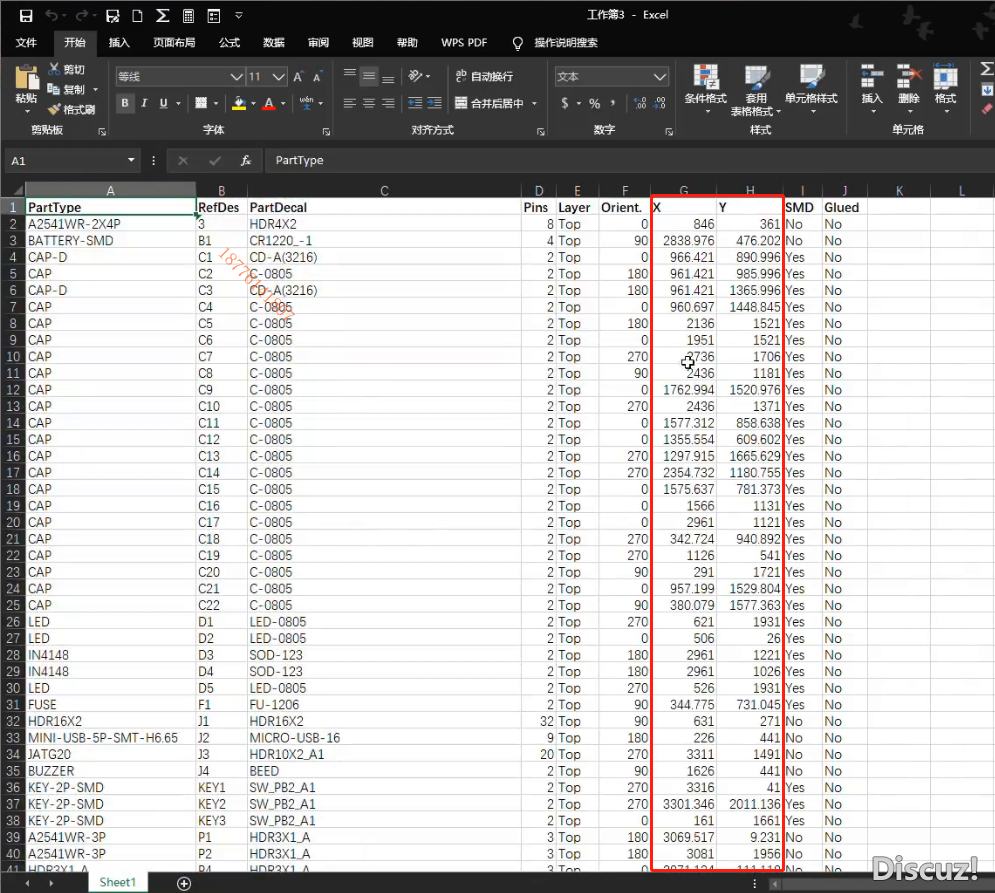Open Customize Quick Access Toolbar dropdown

click(x=239, y=15)
